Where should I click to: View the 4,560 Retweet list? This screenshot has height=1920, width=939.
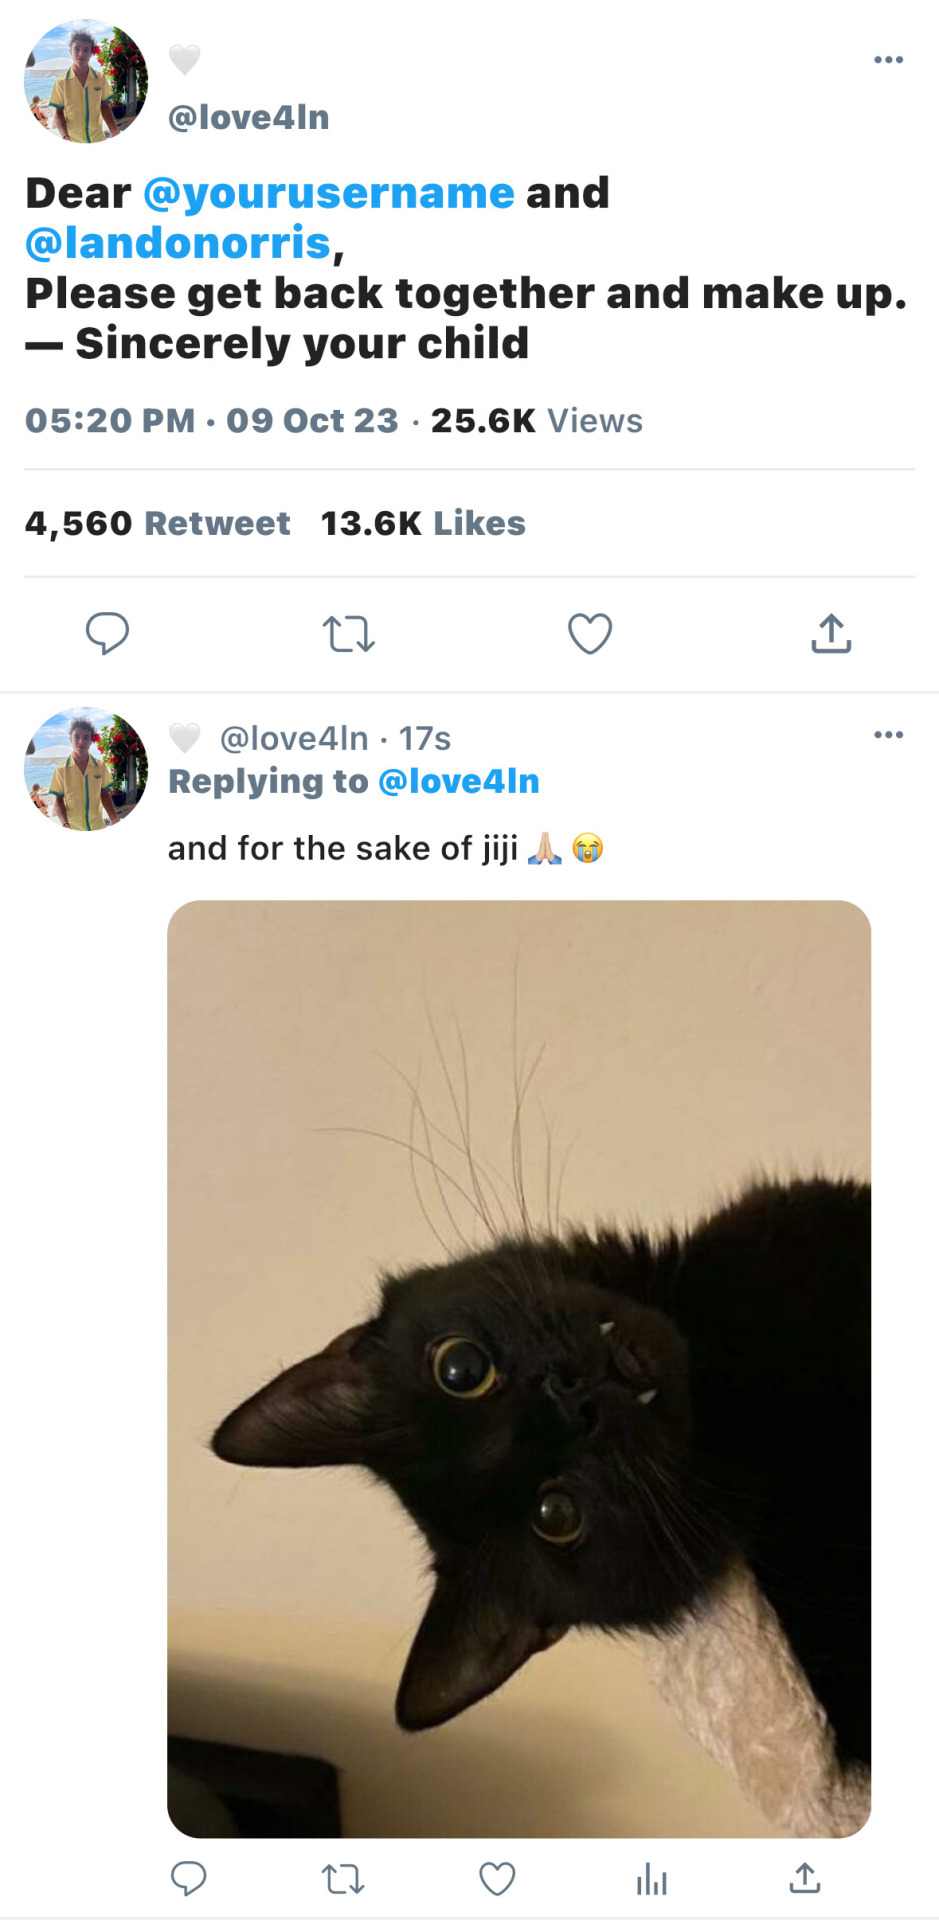(x=157, y=523)
